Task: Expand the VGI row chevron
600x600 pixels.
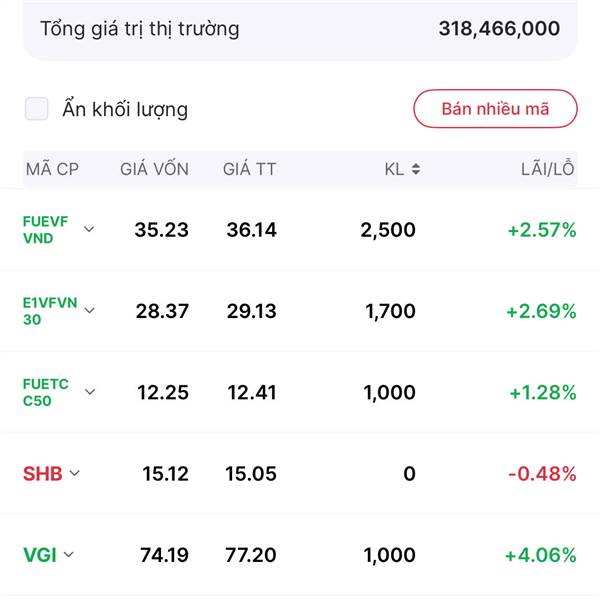Action: (x=68, y=554)
